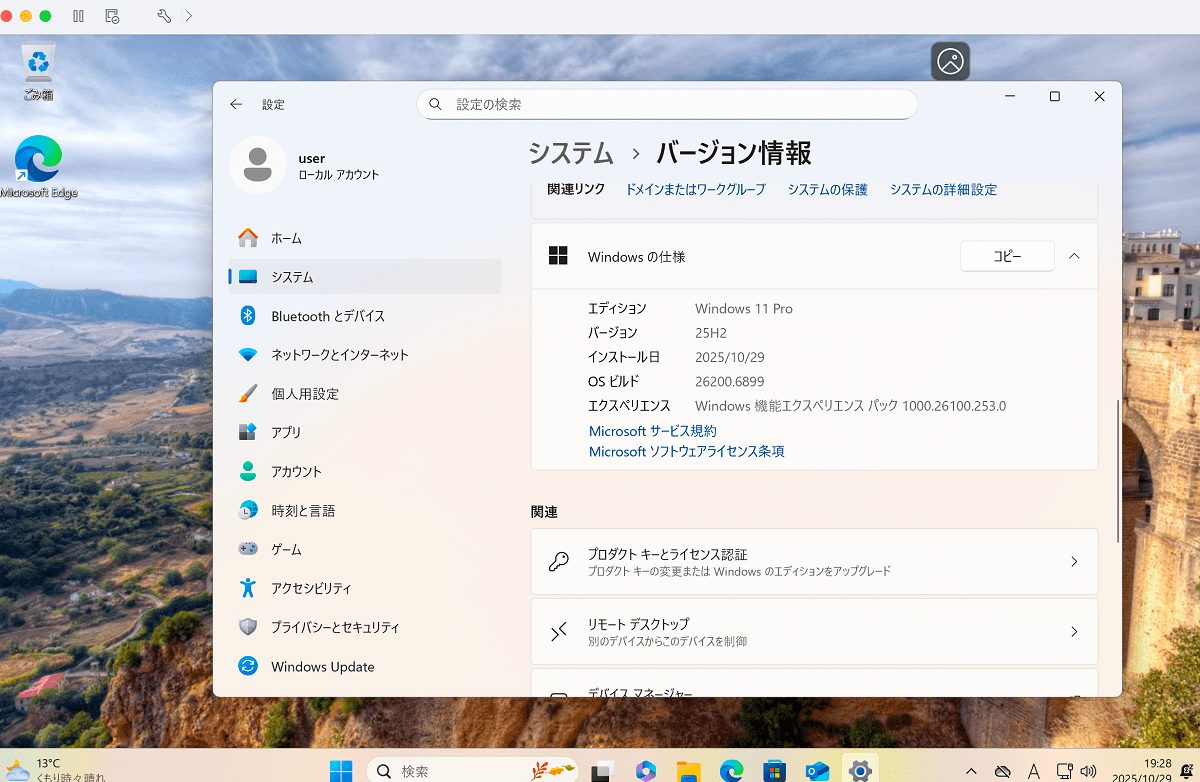This screenshot has height=782, width=1200.
Task: Click the Accounts sidebar icon
Action: click(x=248, y=471)
